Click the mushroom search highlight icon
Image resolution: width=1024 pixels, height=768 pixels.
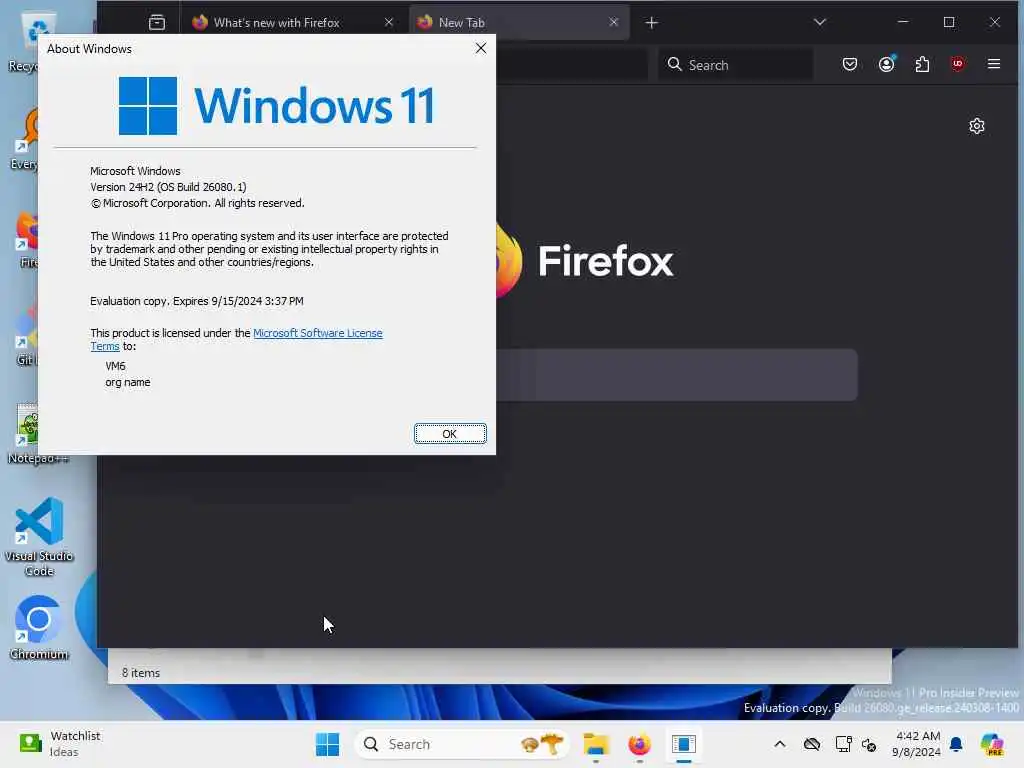pyautogui.click(x=542, y=744)
